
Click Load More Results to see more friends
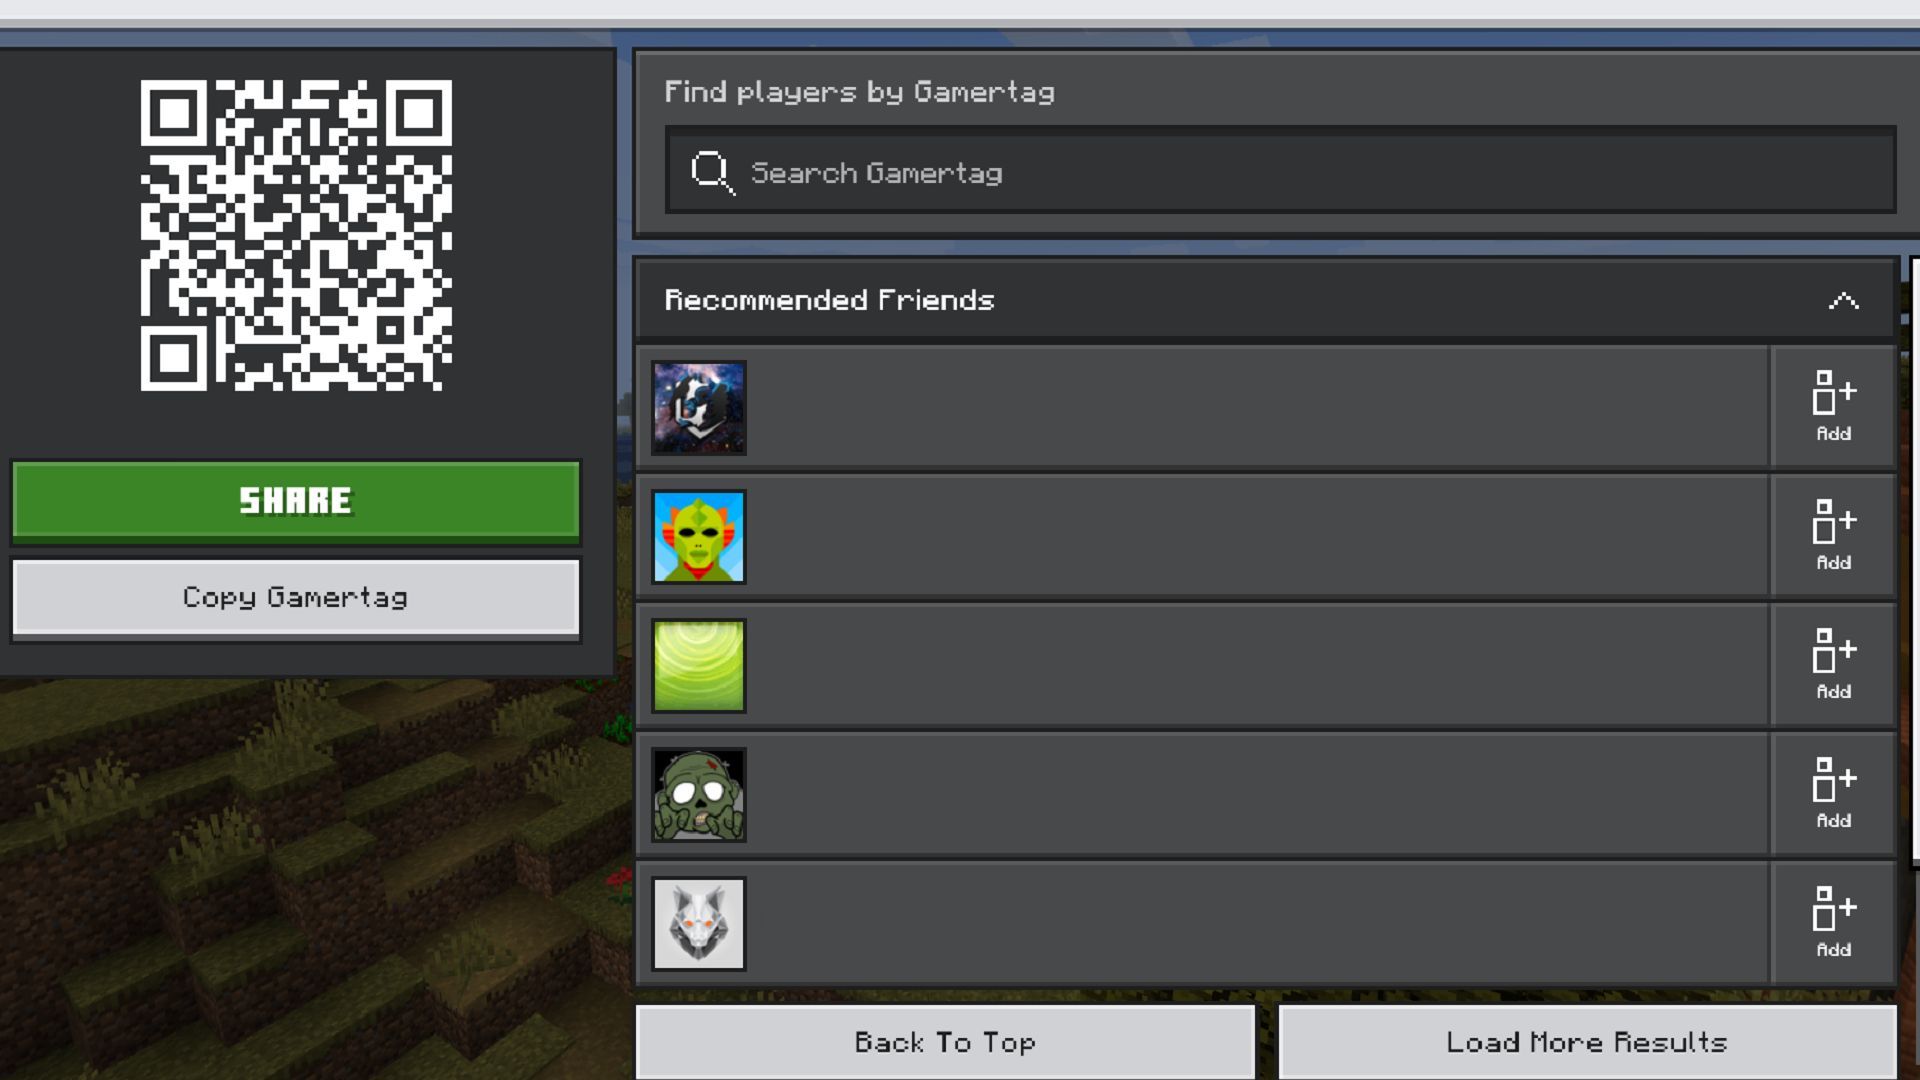[x=1586, y=1042]
